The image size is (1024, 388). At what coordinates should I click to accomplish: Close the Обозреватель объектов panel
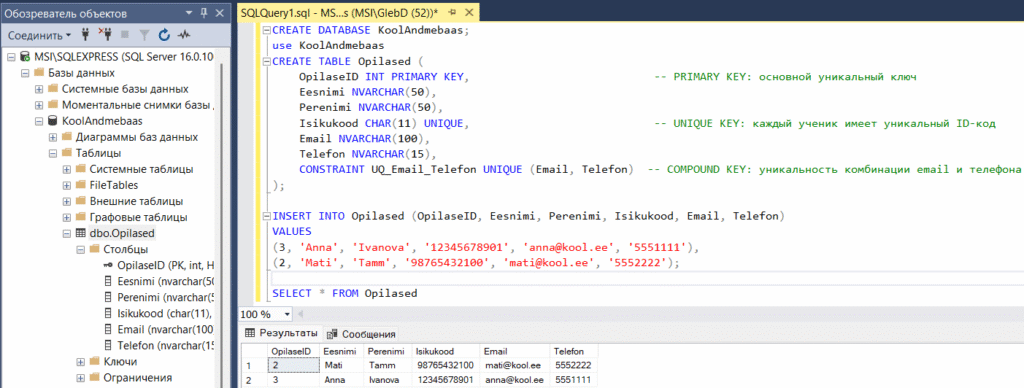click(x=220, y=12)
